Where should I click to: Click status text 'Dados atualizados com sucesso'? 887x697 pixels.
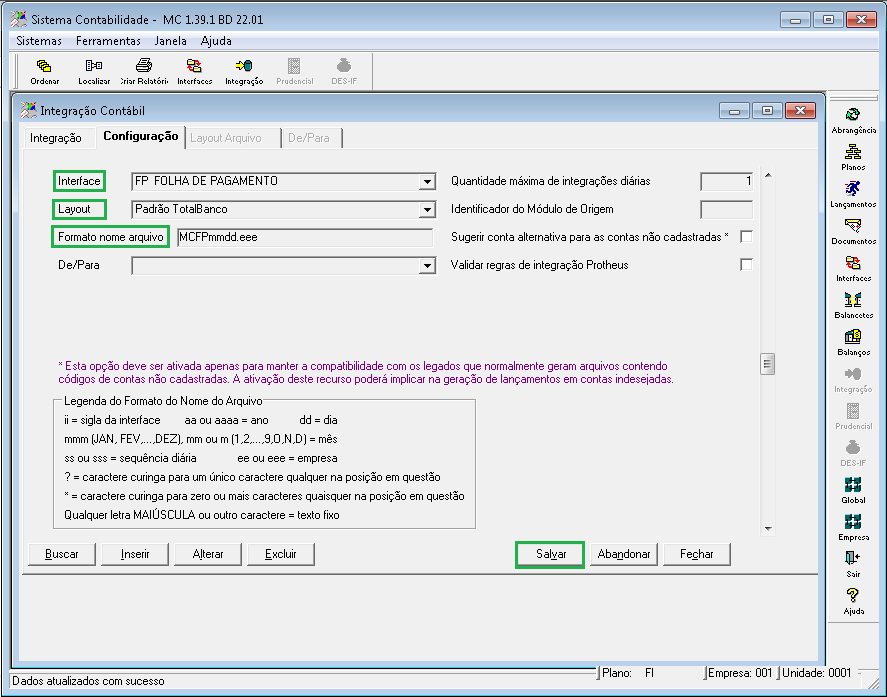point(88,681)
